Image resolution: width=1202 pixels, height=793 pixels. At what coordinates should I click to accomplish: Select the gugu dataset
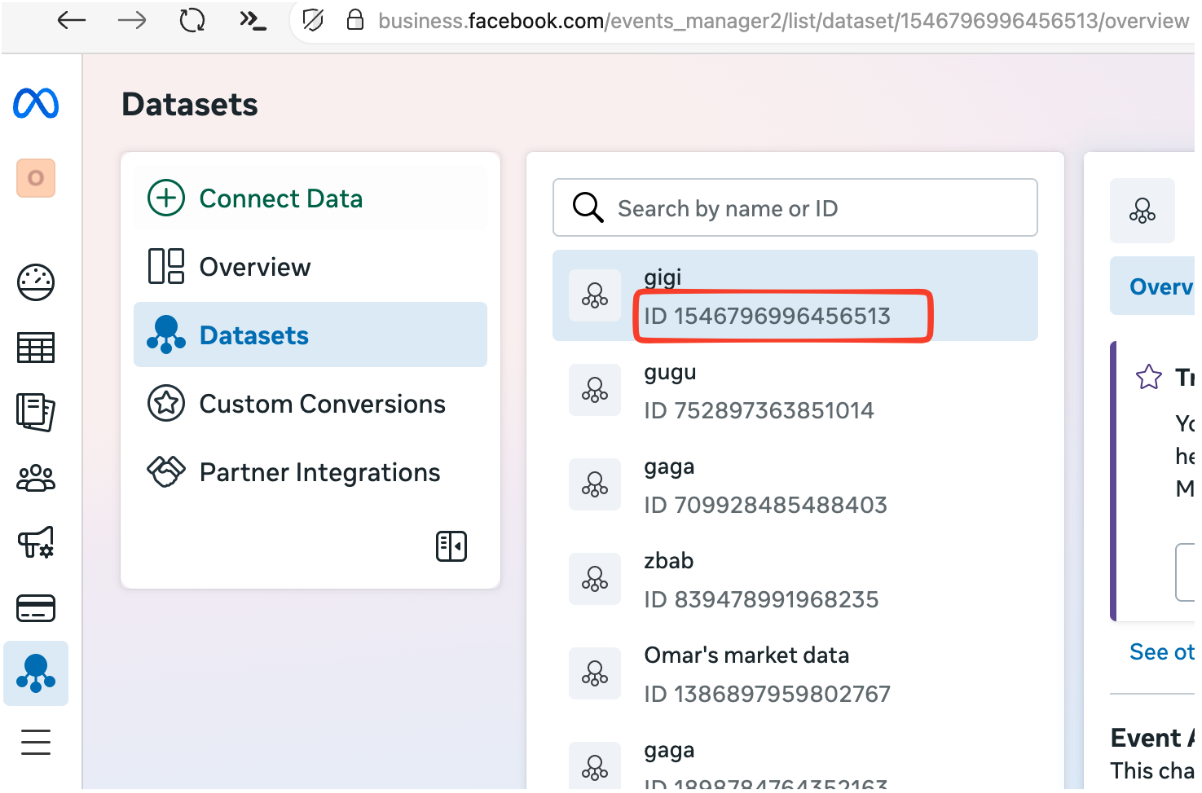click(x=794, y=391)
